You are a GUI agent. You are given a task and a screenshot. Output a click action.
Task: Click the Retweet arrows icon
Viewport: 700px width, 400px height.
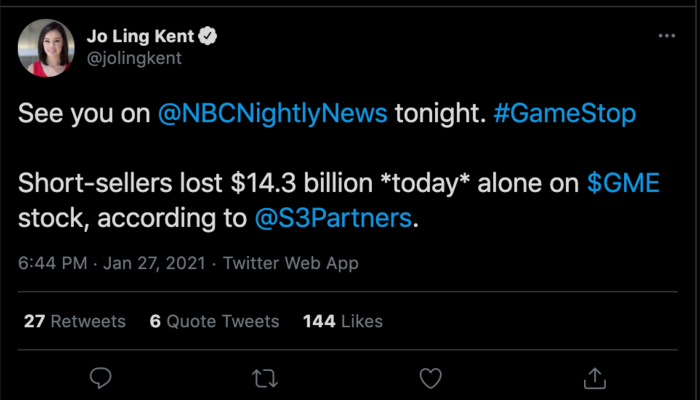pos(265,378)
